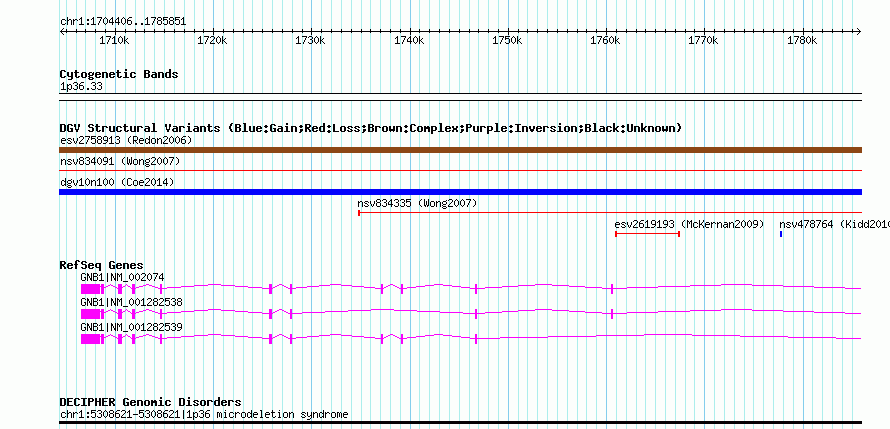Click the right arrowhead of the ruler
The width and height of the screenshot is (890, 429).
859,31
